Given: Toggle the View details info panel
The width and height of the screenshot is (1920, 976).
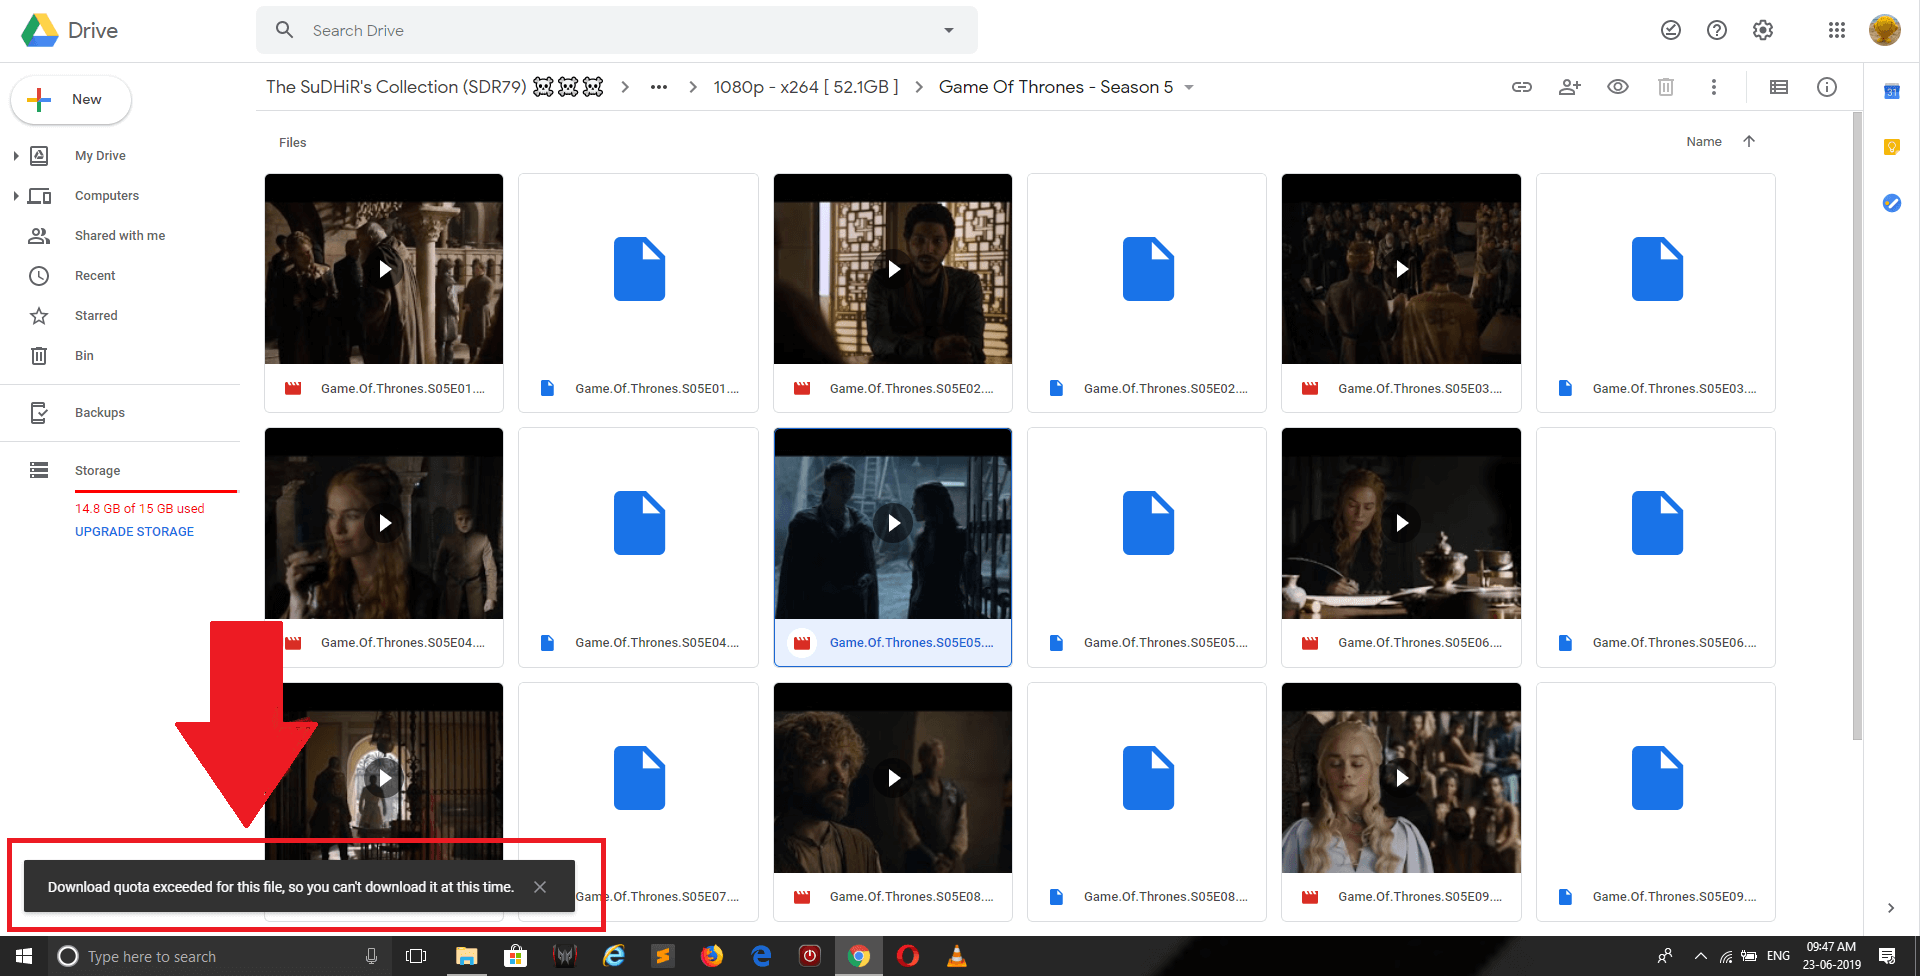Looking at the screenshot, I should coord(1827,87).
